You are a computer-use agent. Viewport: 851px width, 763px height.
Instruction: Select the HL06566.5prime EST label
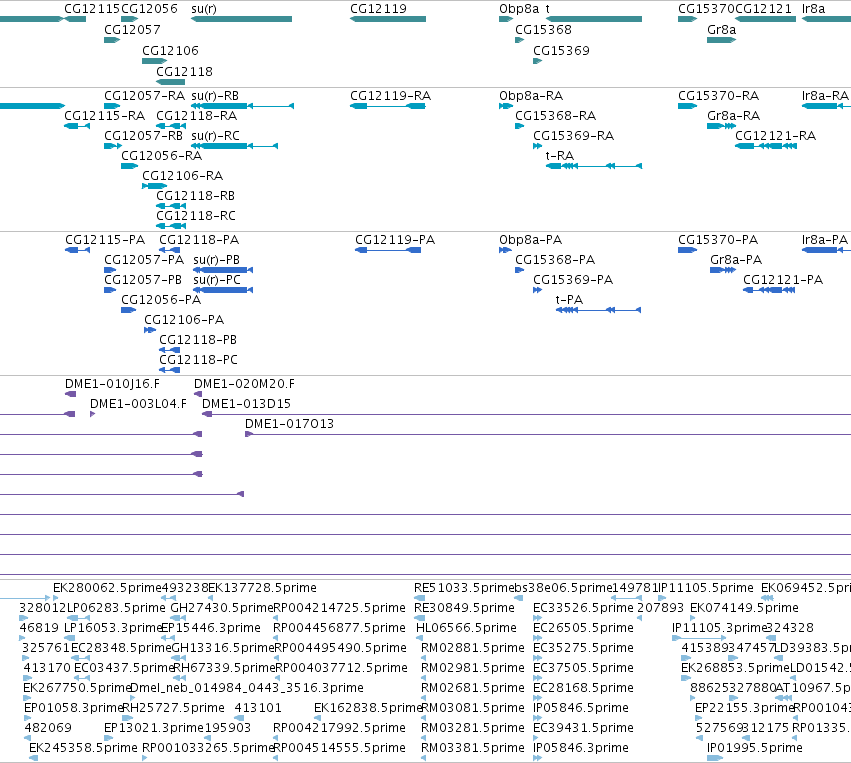(466, 628)
